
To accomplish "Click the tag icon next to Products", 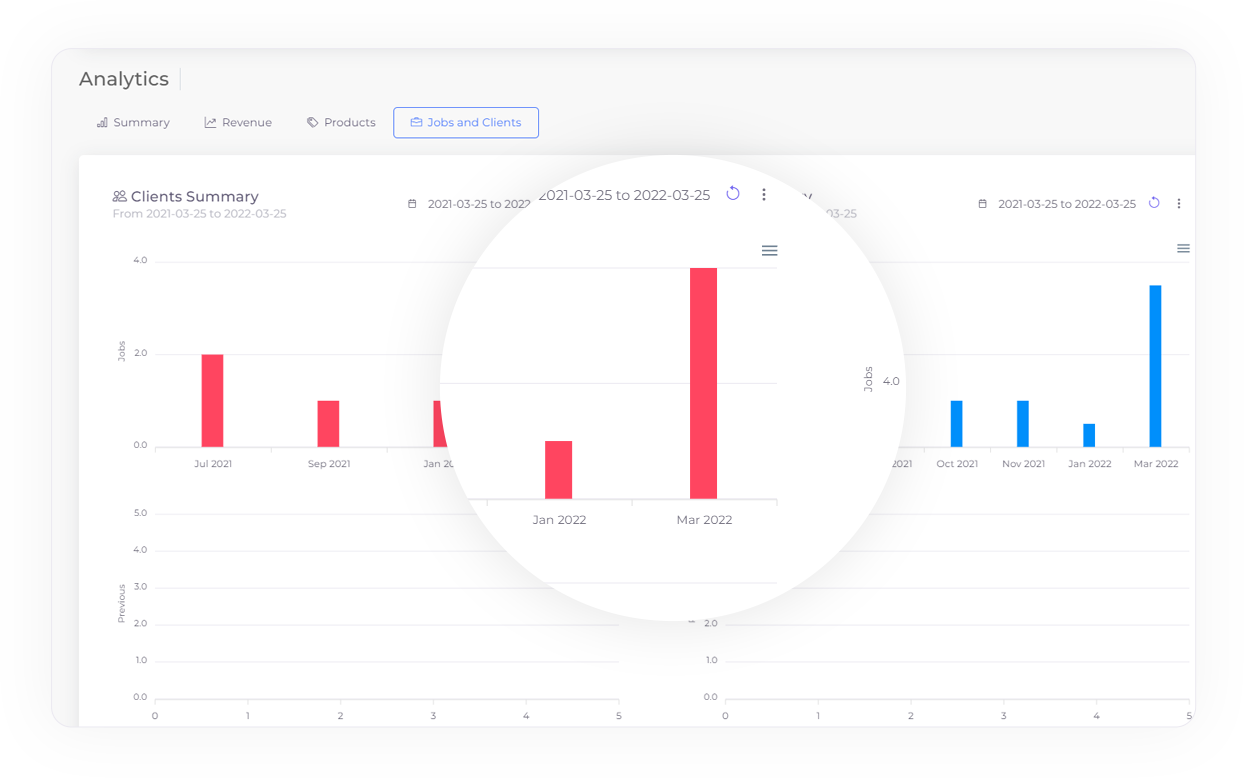I will click(x=312, y=121).
